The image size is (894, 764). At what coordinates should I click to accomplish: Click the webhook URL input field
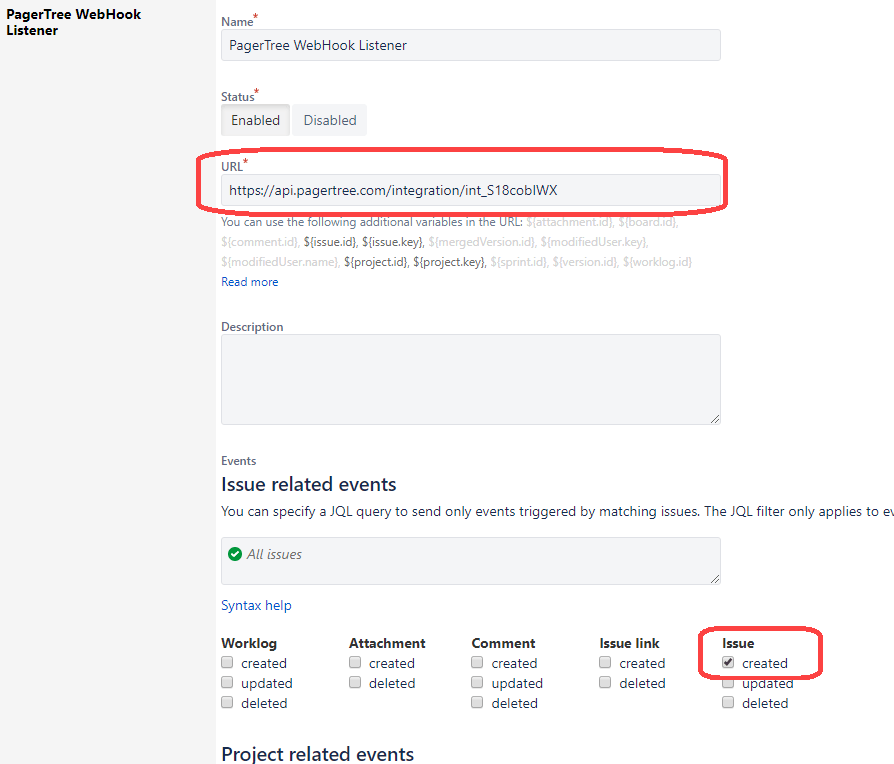click(470, 190)
